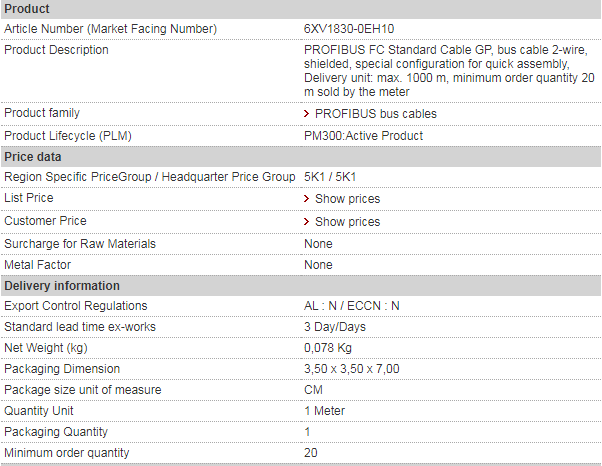Click the Export Control Regulations value
The width and height of the screenshot is (602, 466).
point(352,306)
